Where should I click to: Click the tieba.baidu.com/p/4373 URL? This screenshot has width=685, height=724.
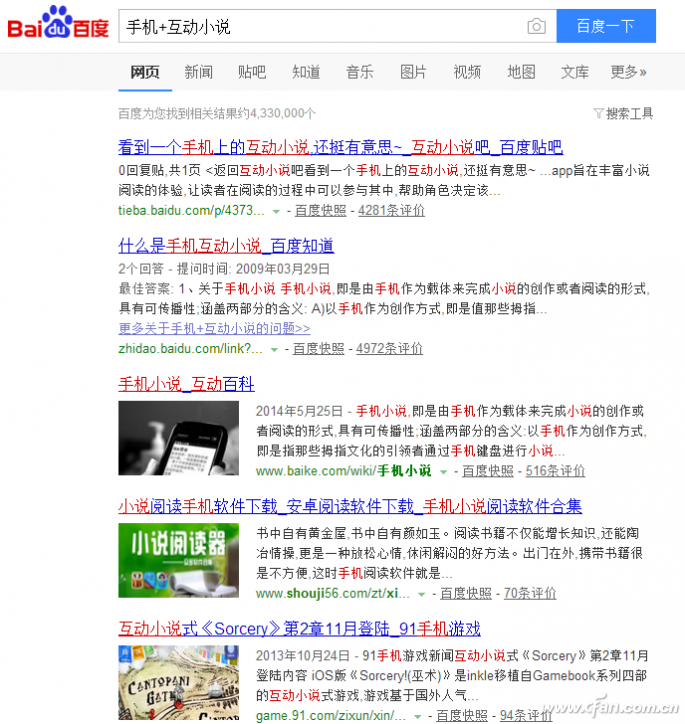coord(191,211)
